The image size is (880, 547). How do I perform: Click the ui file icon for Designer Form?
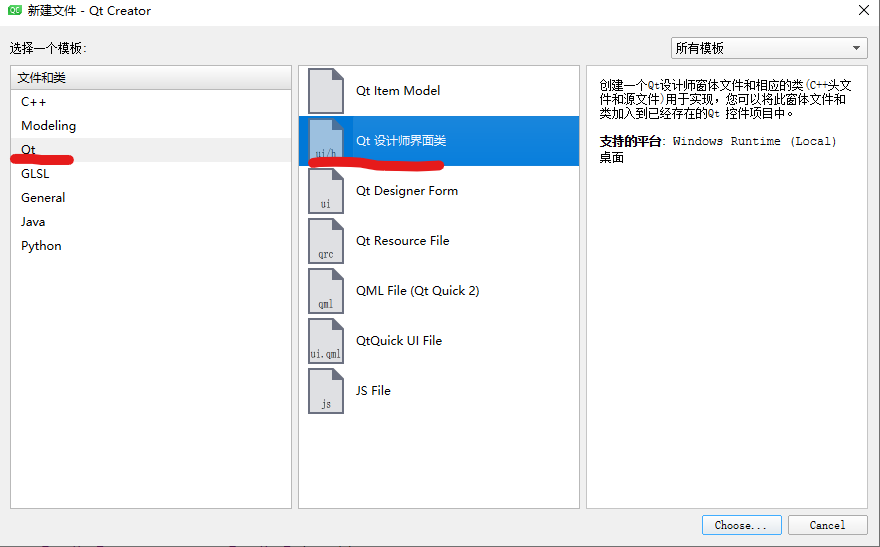click(x=326, y=191)
